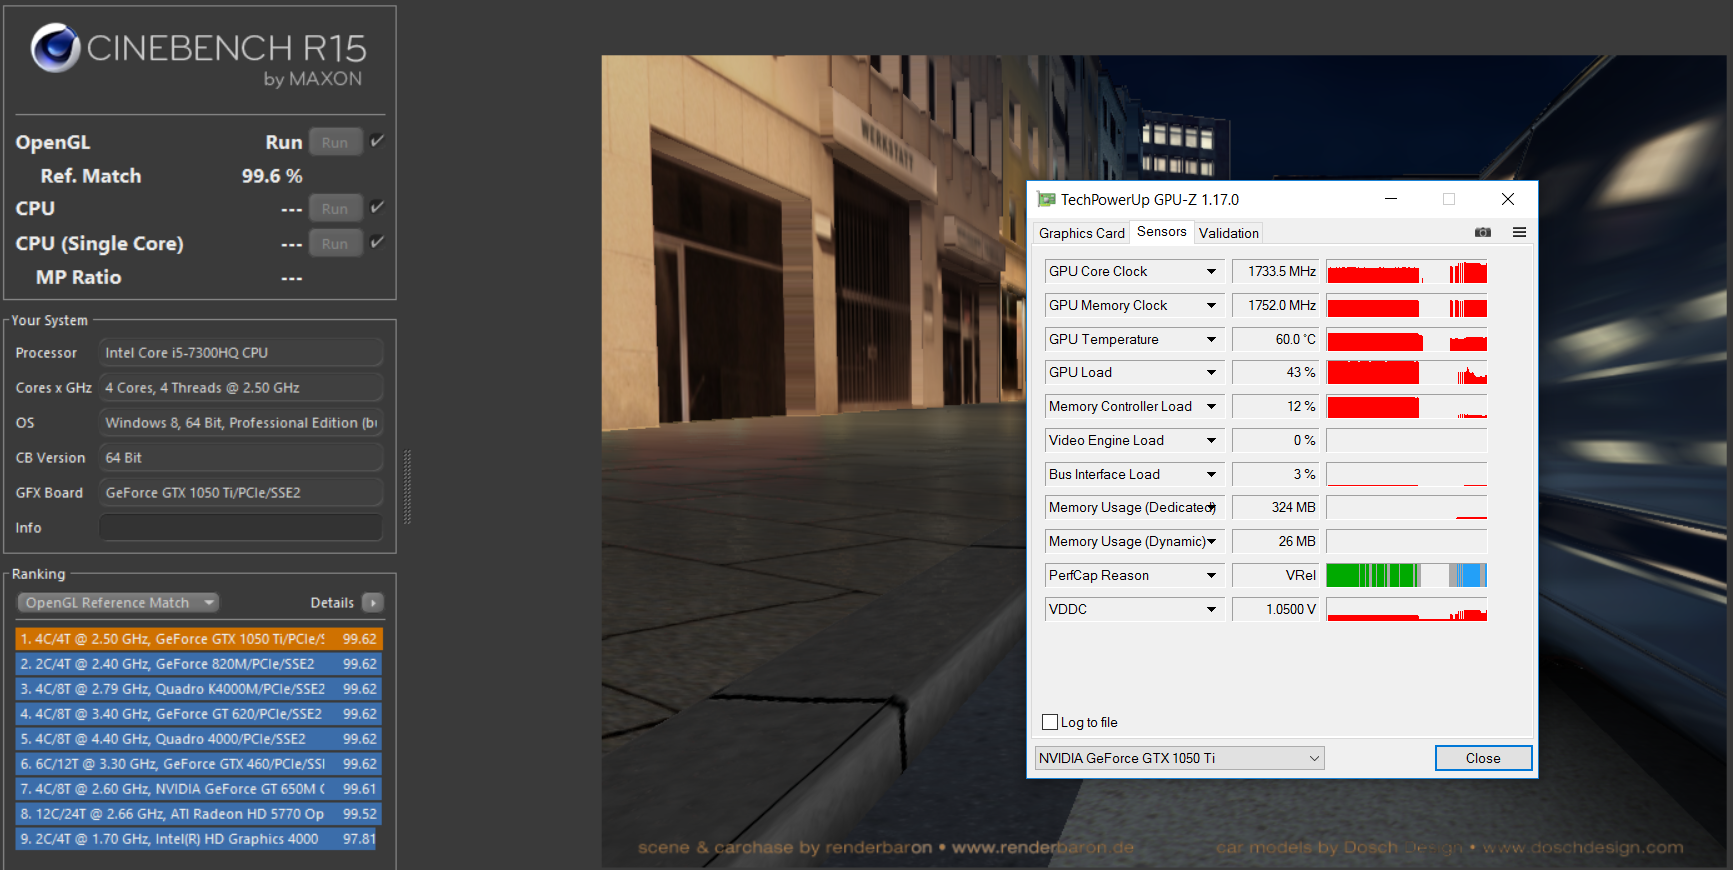The width and height of the screenshot is (1733, 870).
Task: Open GPU Temperature sensor dropdown
Action: [x=1211, y=340]
